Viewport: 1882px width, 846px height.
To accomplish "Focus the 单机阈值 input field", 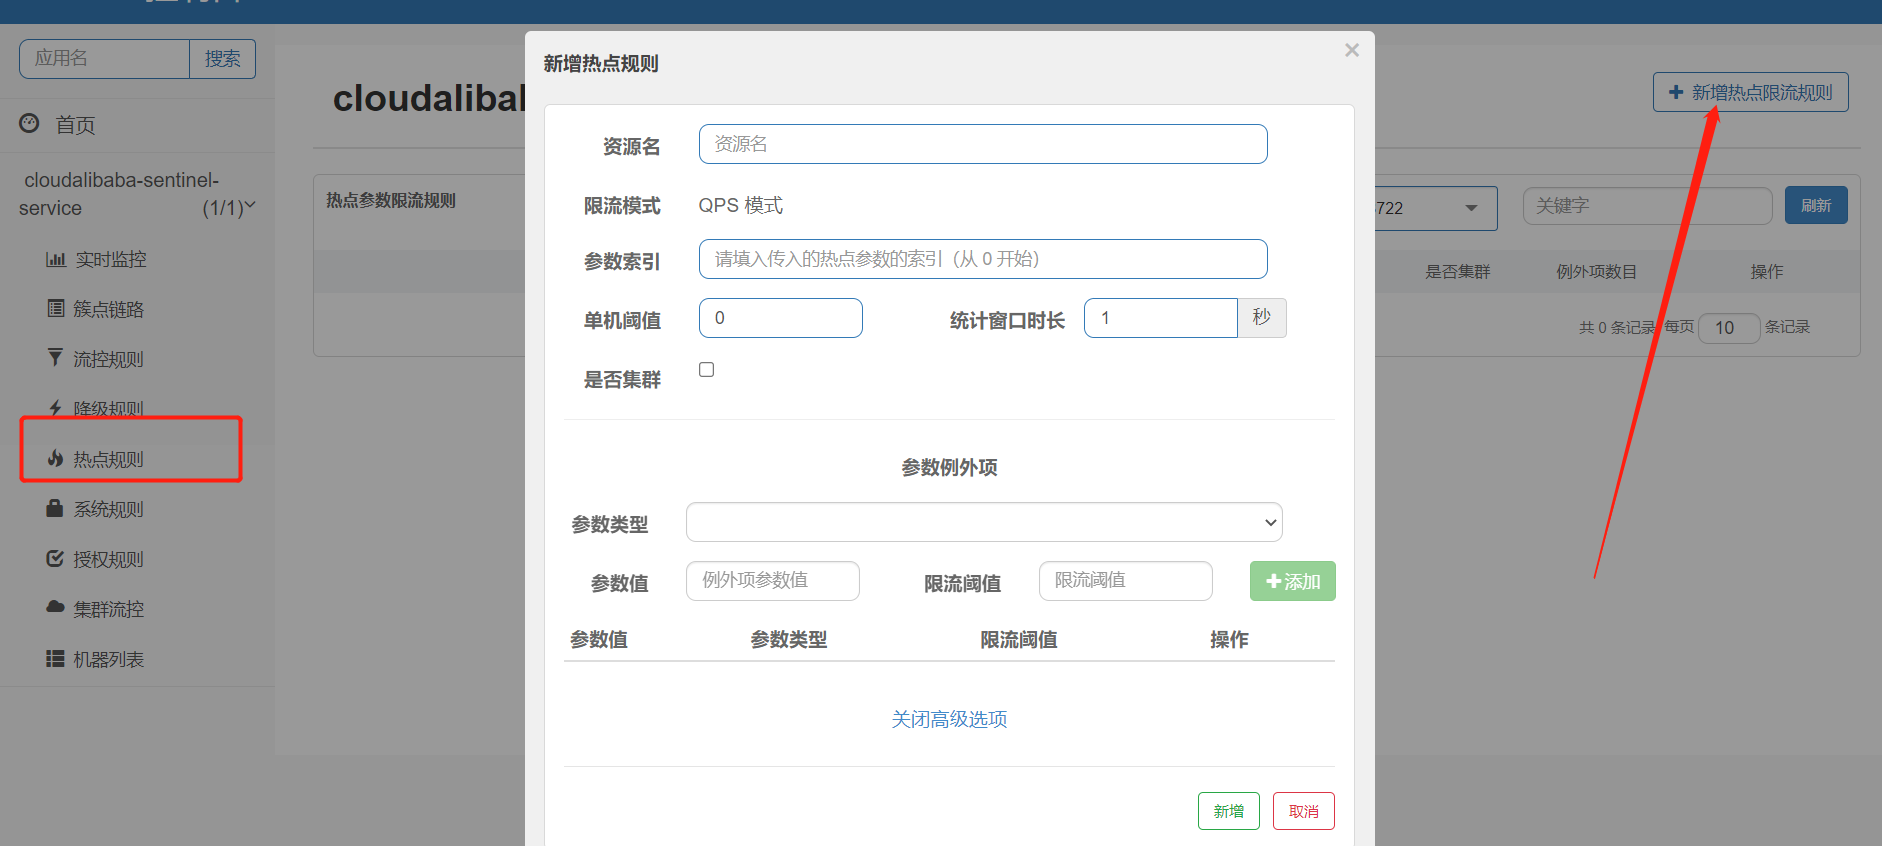I will coord(781,318).
